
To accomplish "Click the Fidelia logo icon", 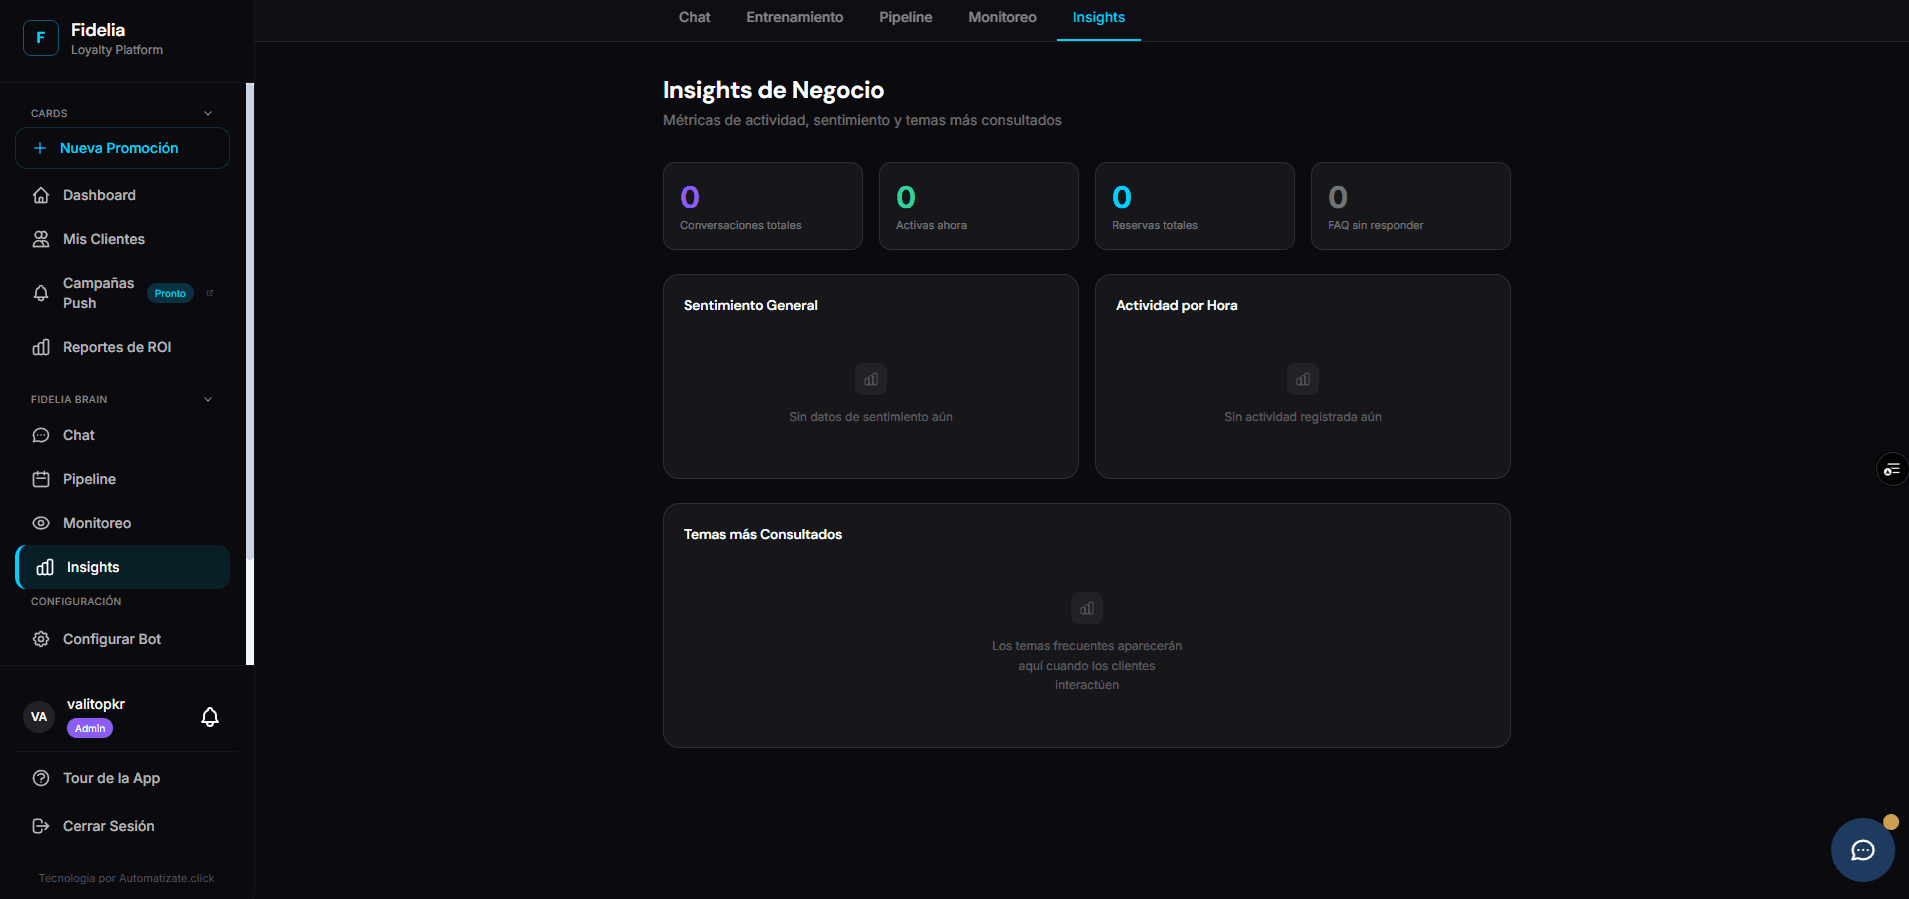I will (x=41, y=38).
